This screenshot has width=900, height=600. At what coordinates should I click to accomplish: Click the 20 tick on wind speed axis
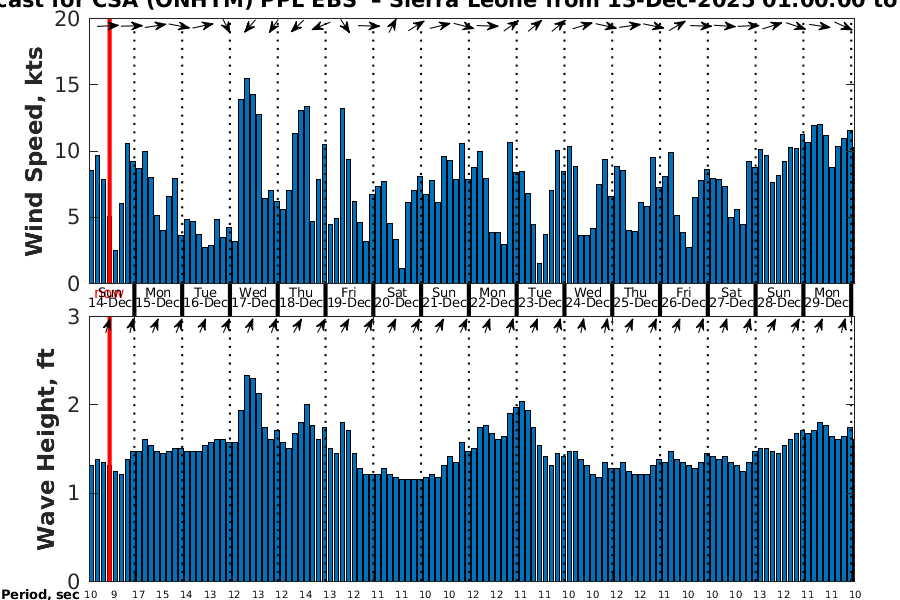click(66, 20)
